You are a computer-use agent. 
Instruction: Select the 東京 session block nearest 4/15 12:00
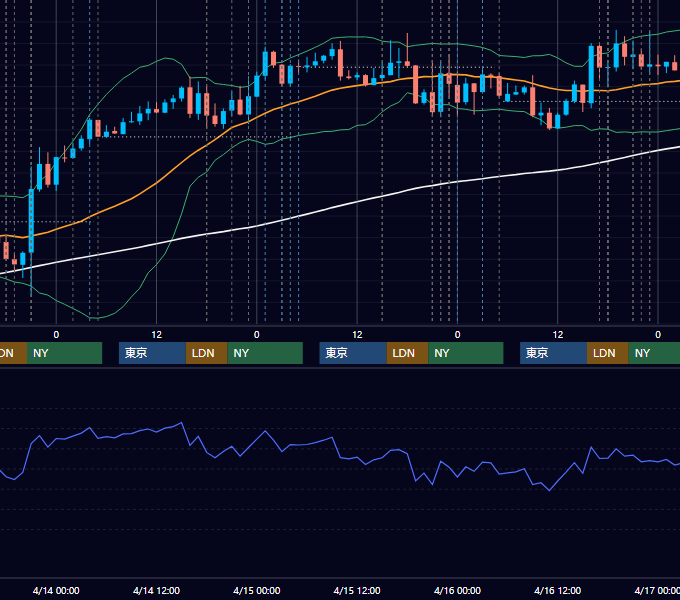pyautogui.click(x=353, y=353)
